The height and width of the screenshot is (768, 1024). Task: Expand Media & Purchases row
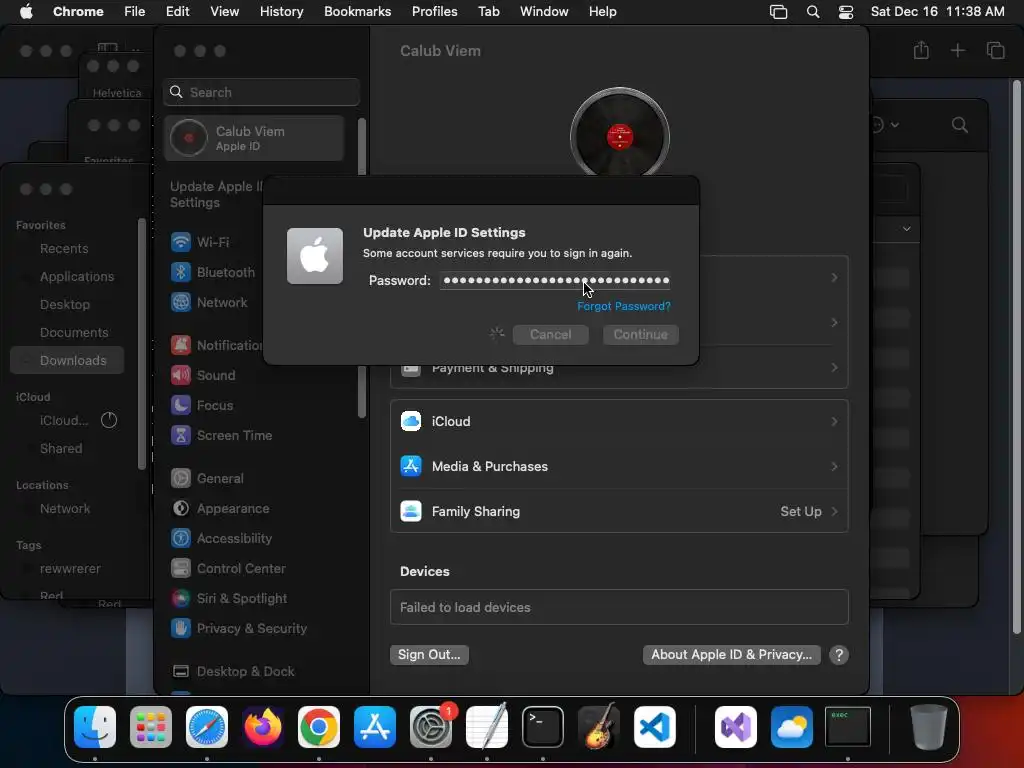point(619,466)
